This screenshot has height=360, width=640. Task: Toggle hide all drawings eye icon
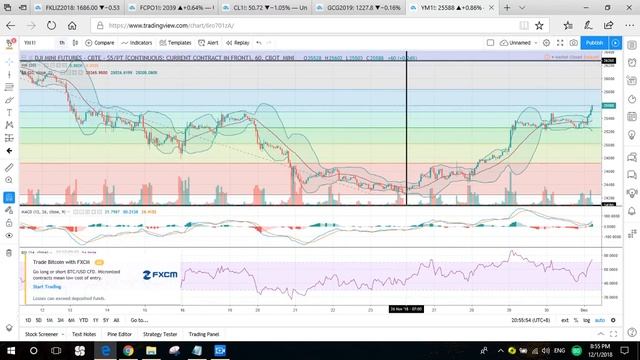click(x=9, y=236)
